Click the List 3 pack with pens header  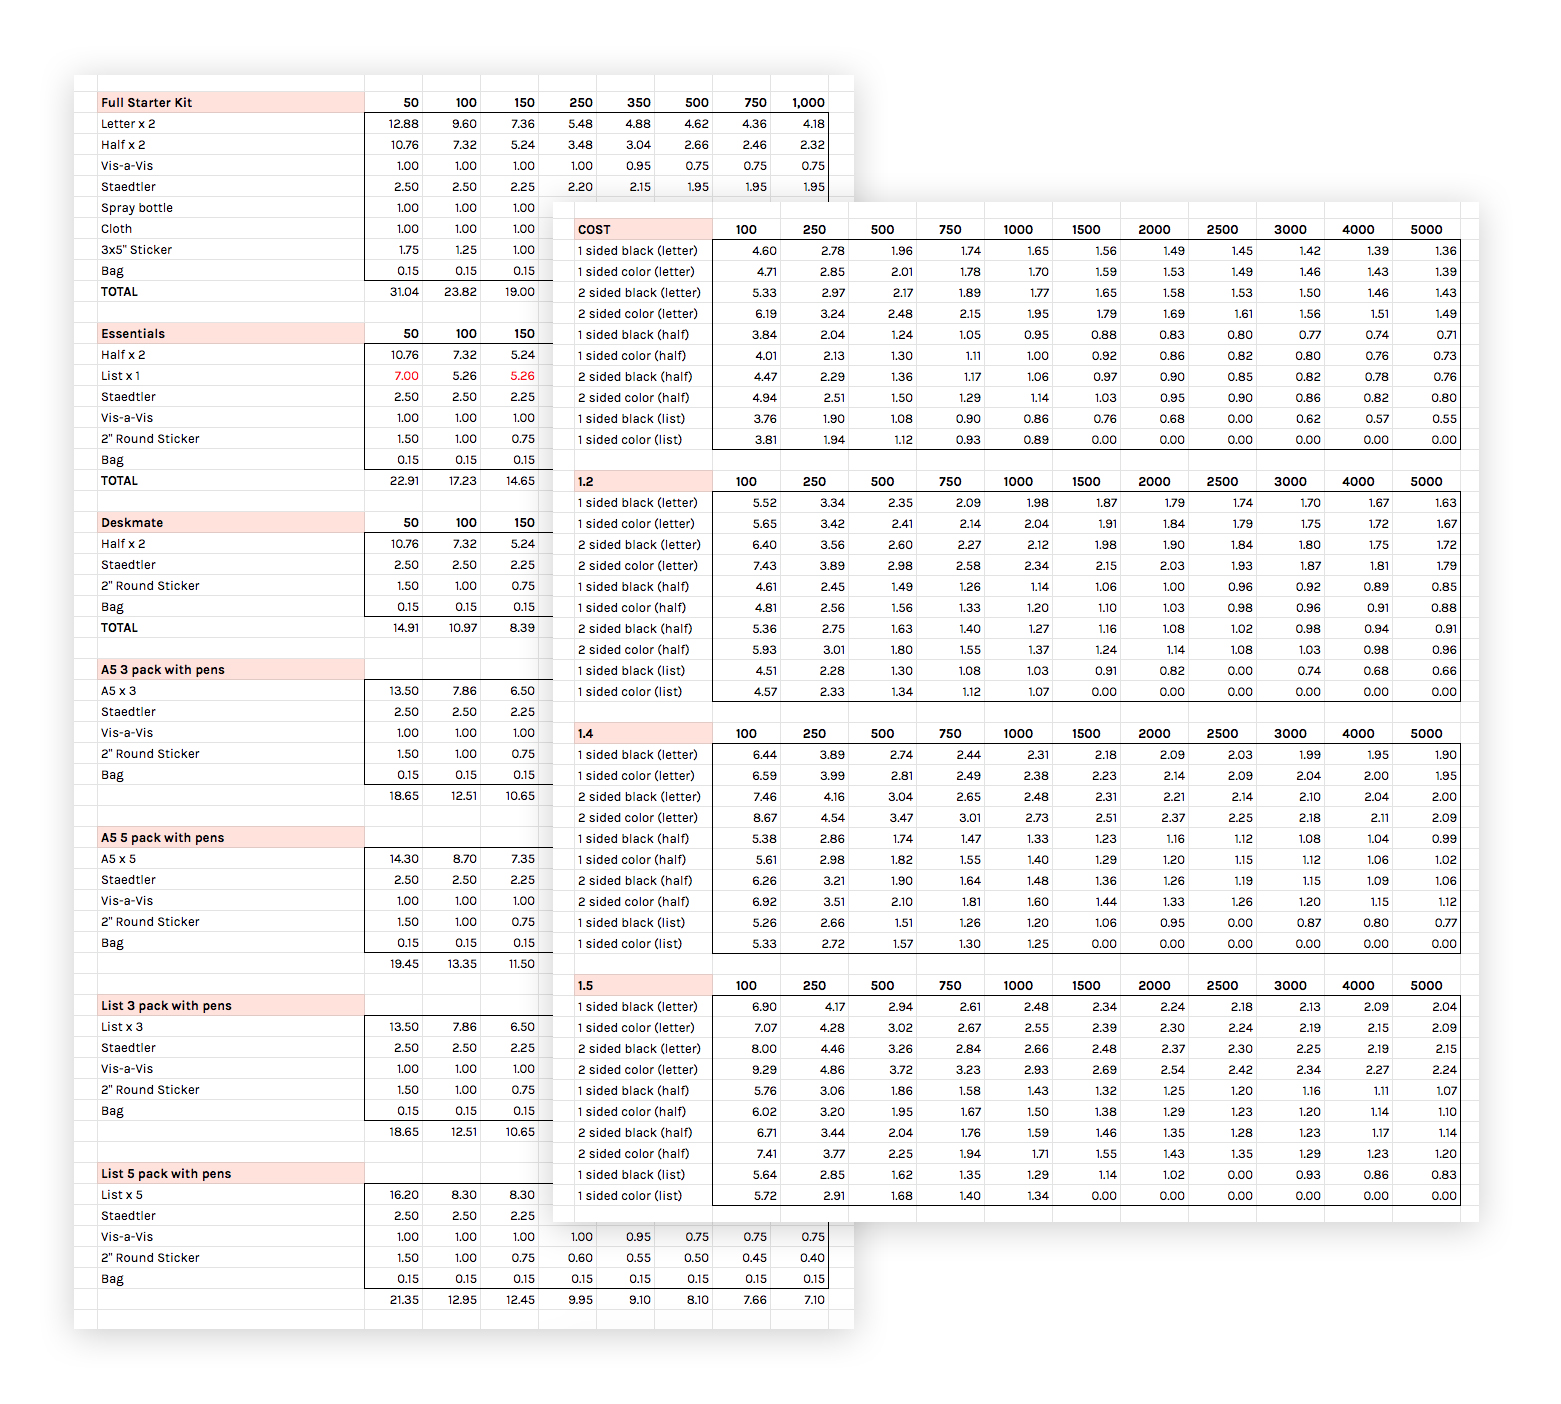coord(231,1005)
